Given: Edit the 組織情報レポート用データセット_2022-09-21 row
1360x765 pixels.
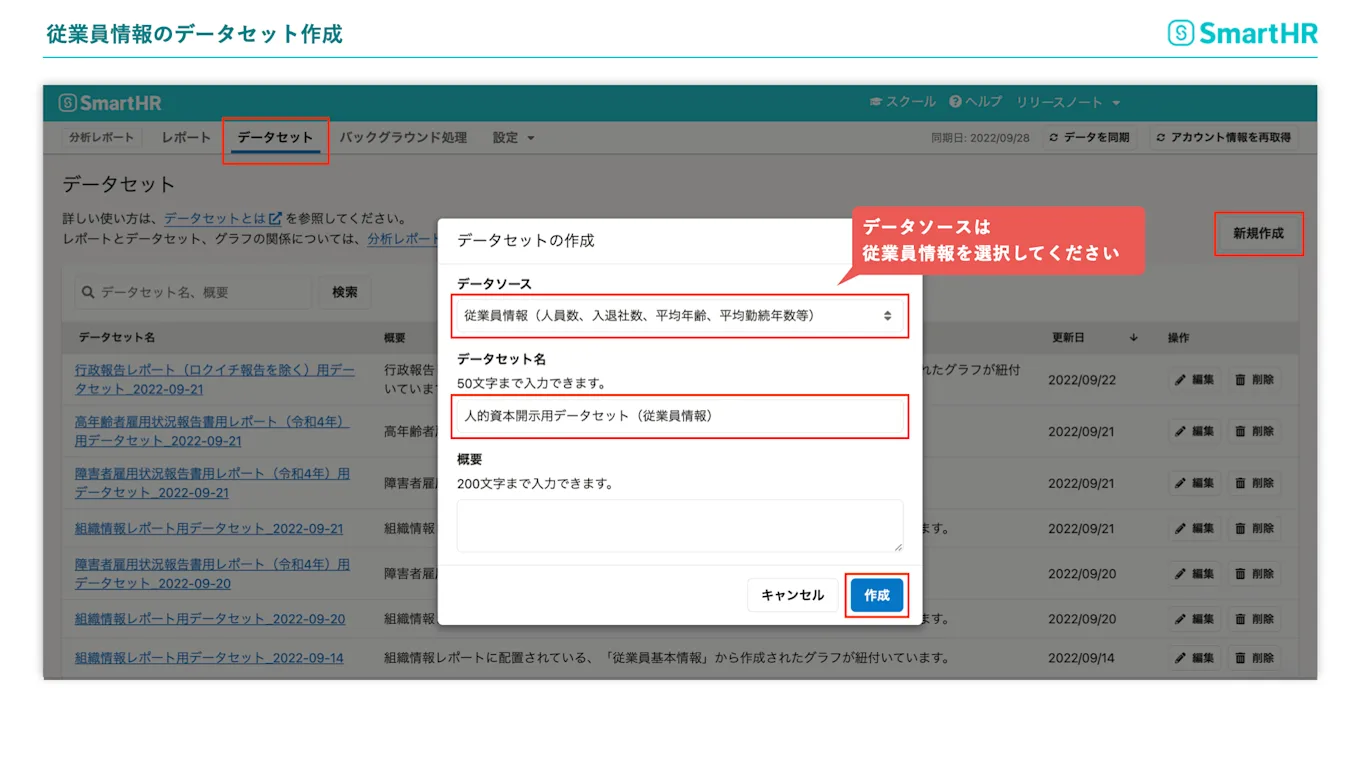Looking at the screenshot, I should tap(1194, 528).
